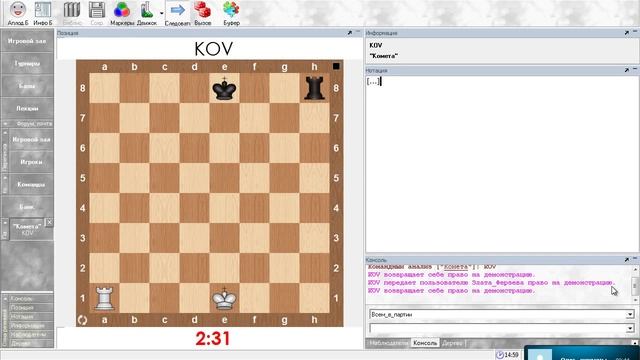This screenshot has height=360, width=640.
Task: Select the black rook on h8
Action: pyautogui.click(x=314, y=88)
